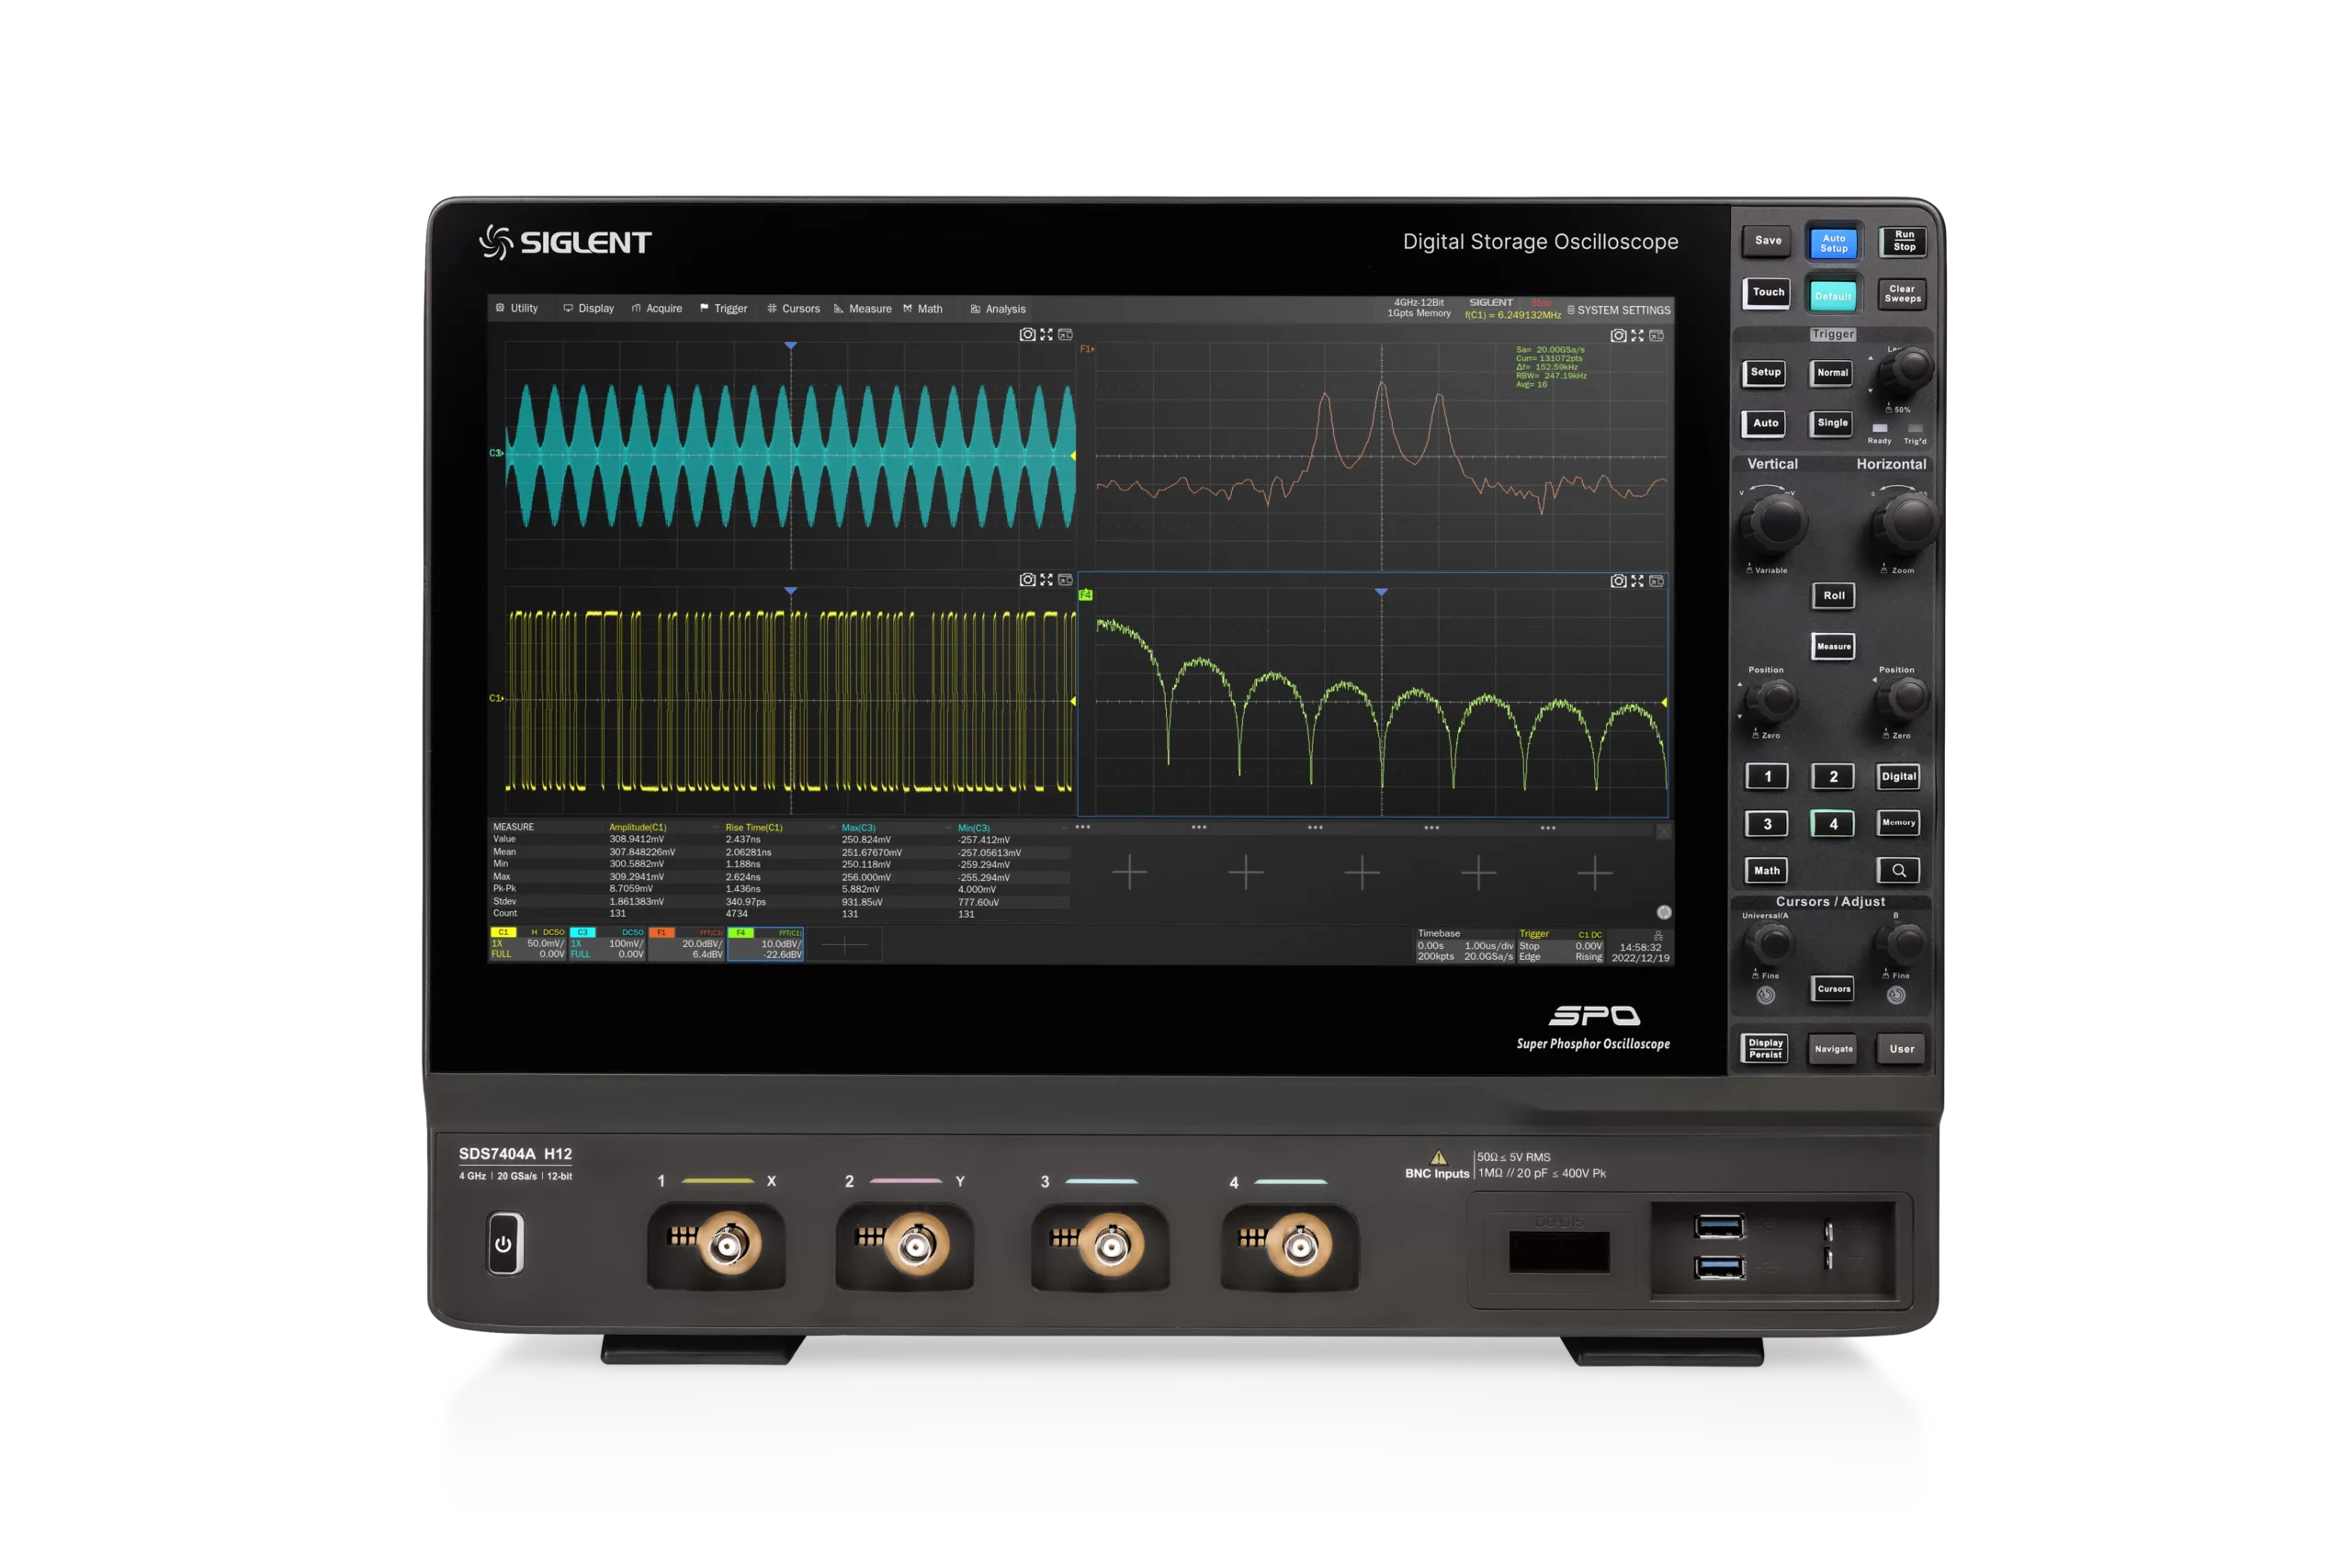Click the camera icon of the F4 FFT window
This screenshot has height=1568, width=2352.
click(x=1618, y=580)
